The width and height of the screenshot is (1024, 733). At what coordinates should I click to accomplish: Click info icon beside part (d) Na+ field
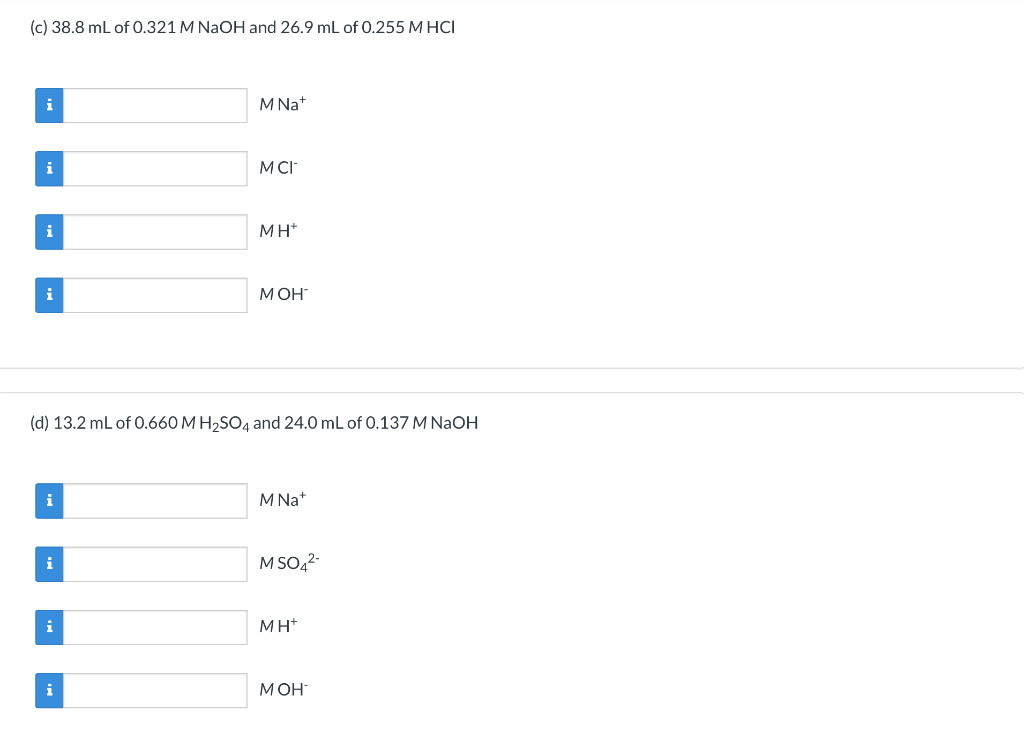click(49, 501)
